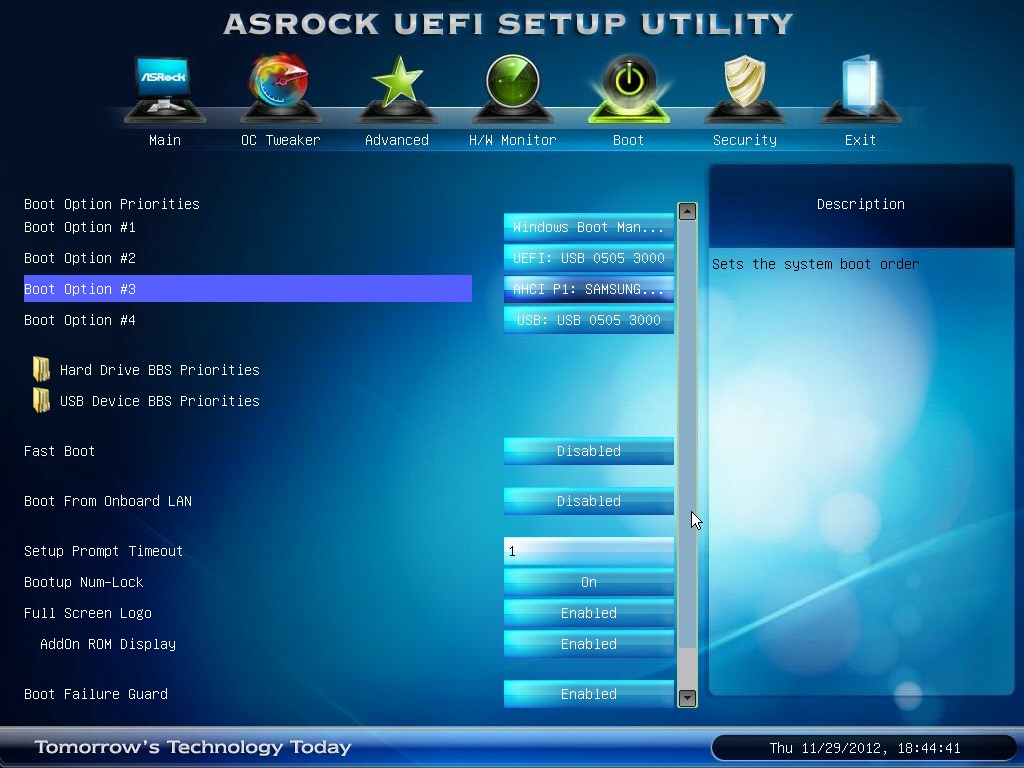Click the 'Sets the system boot order' text
The image size is (1024, 768).
[x=816, y=264]
